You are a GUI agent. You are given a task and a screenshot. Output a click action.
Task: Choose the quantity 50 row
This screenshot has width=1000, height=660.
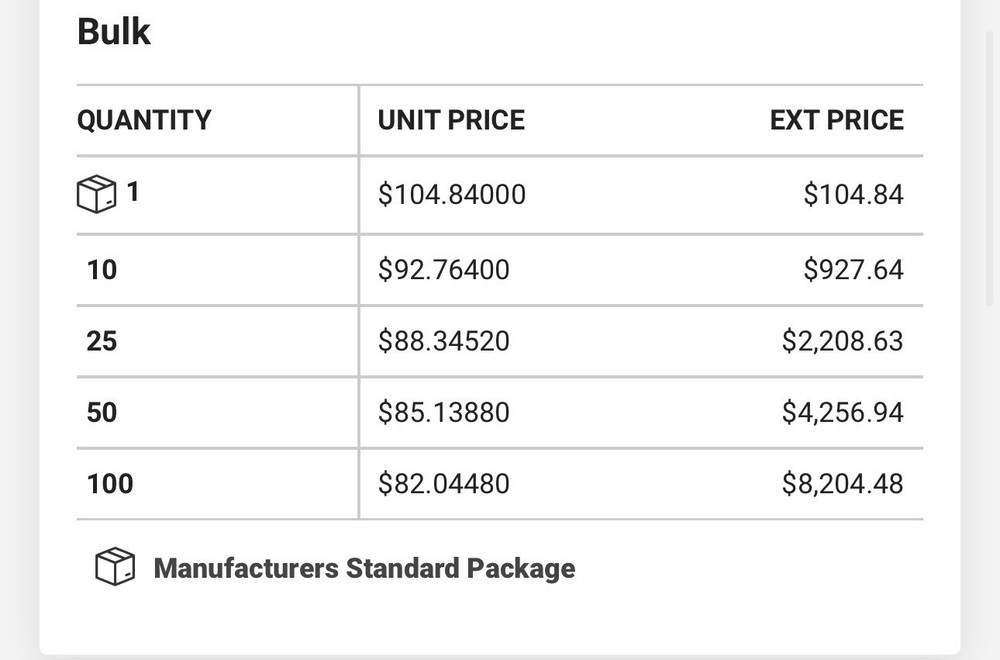(x=102, y=412)
